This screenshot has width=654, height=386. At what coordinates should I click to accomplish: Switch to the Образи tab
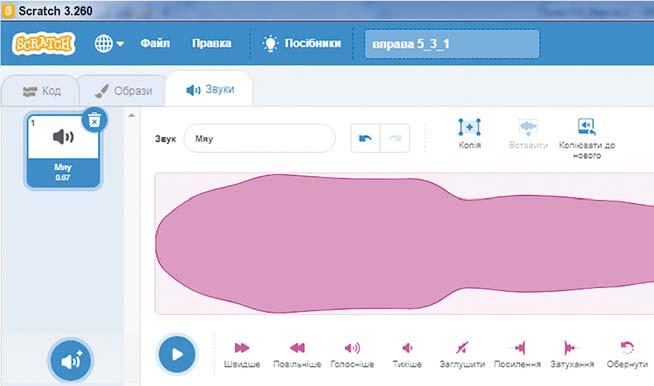(123, 91)
